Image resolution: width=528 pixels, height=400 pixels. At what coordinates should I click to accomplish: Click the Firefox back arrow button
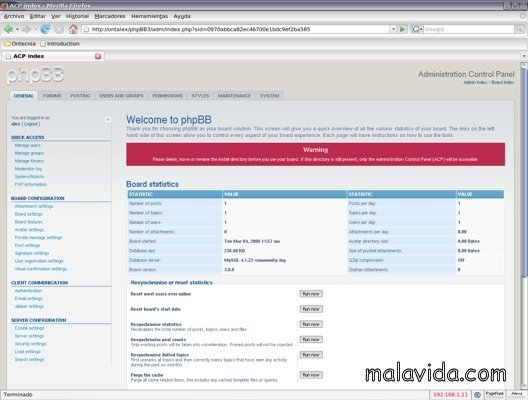pos(8,29)
